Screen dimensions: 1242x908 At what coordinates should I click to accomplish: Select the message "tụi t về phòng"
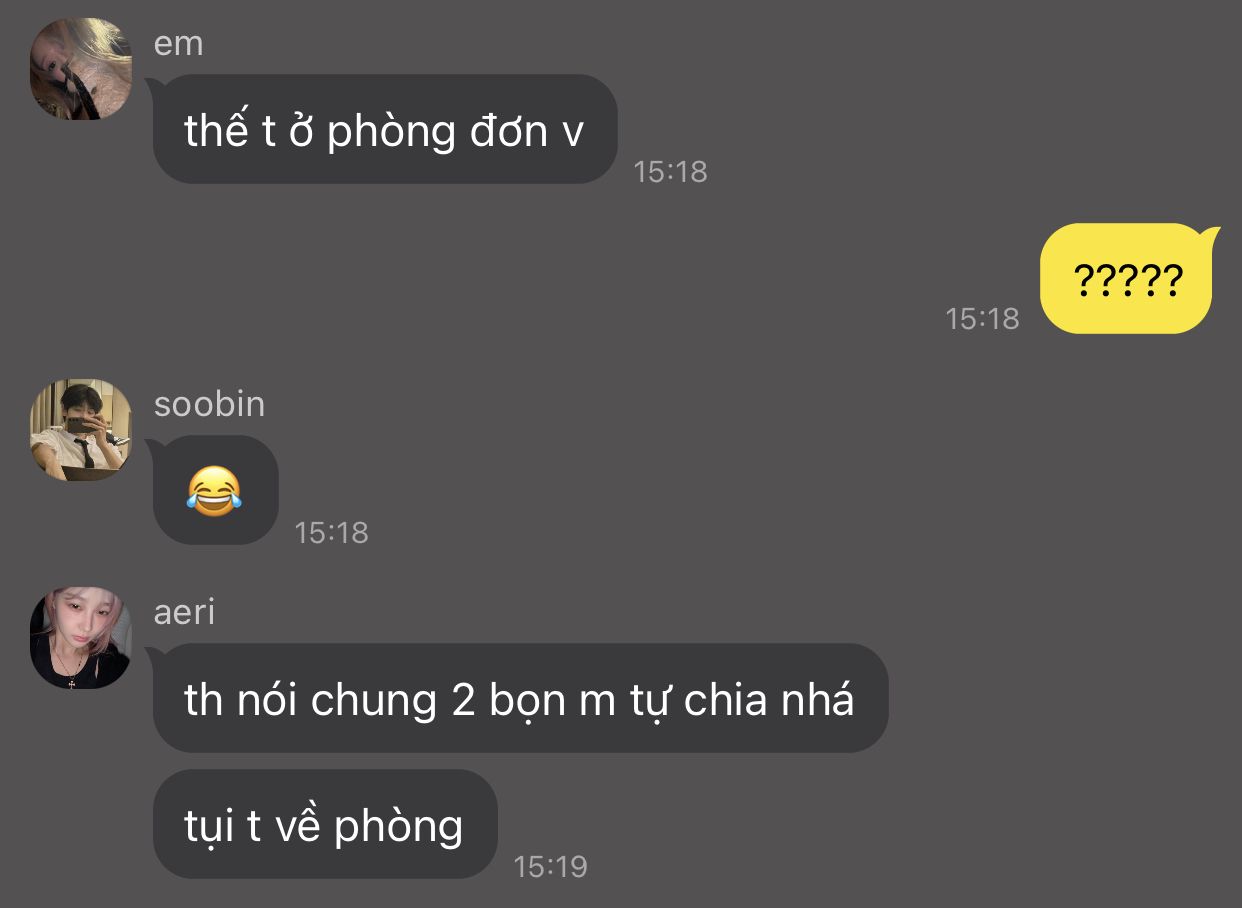point(325,824)
